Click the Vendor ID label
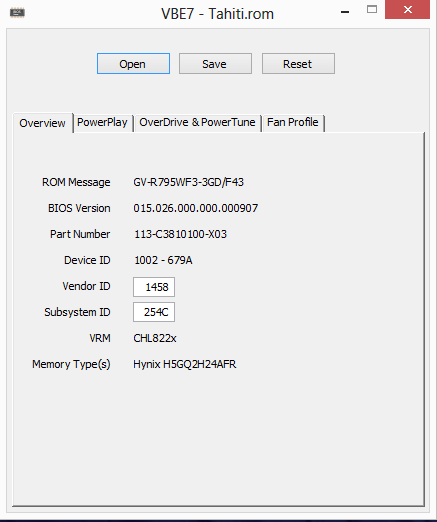This screenshot has width=437, height=522. 86,286
